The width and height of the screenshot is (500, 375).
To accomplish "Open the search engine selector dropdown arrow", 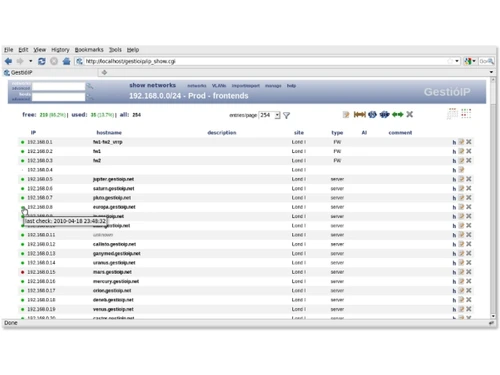I will pos(474,61).
